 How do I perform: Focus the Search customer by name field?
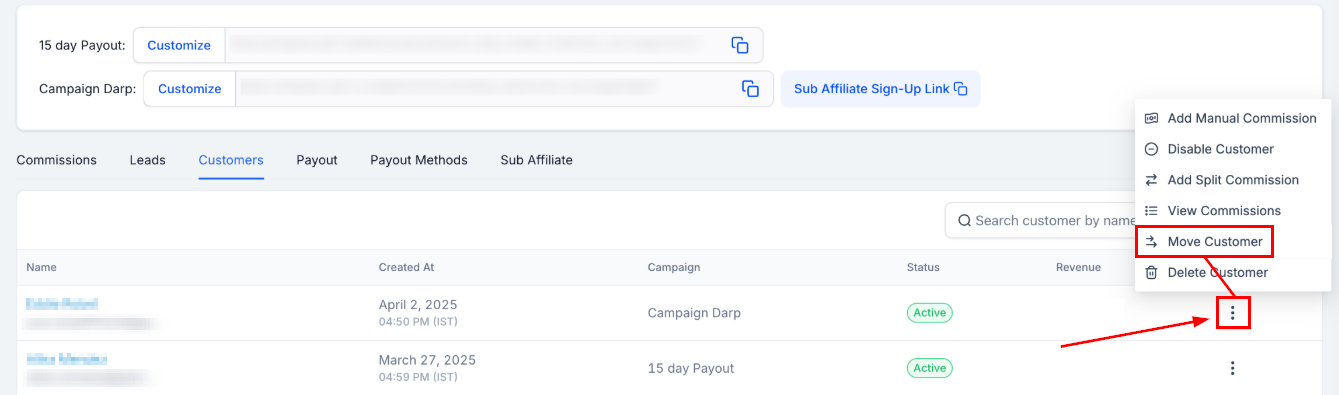coord(1040,220)
